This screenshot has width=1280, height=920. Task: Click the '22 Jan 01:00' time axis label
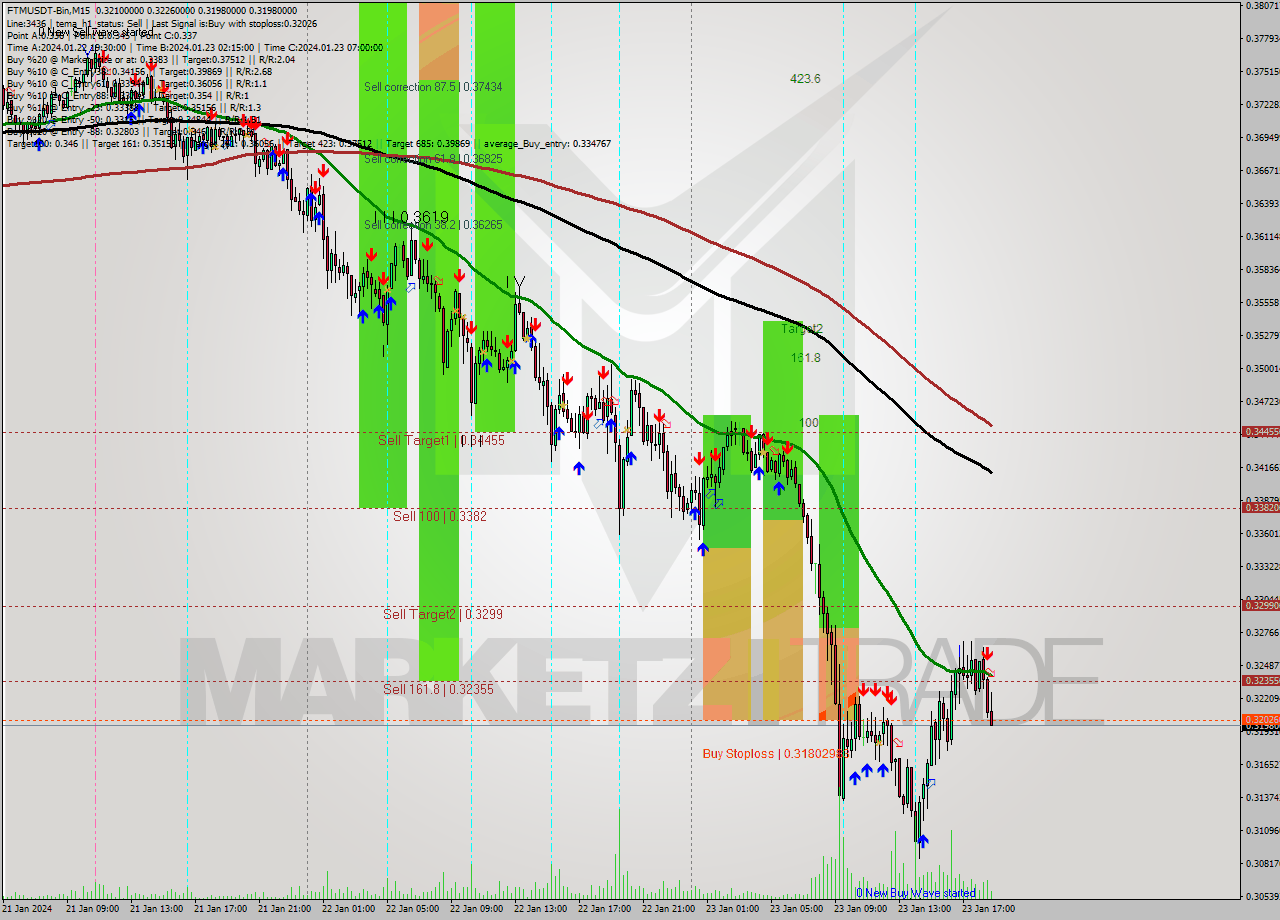point(349,910)
